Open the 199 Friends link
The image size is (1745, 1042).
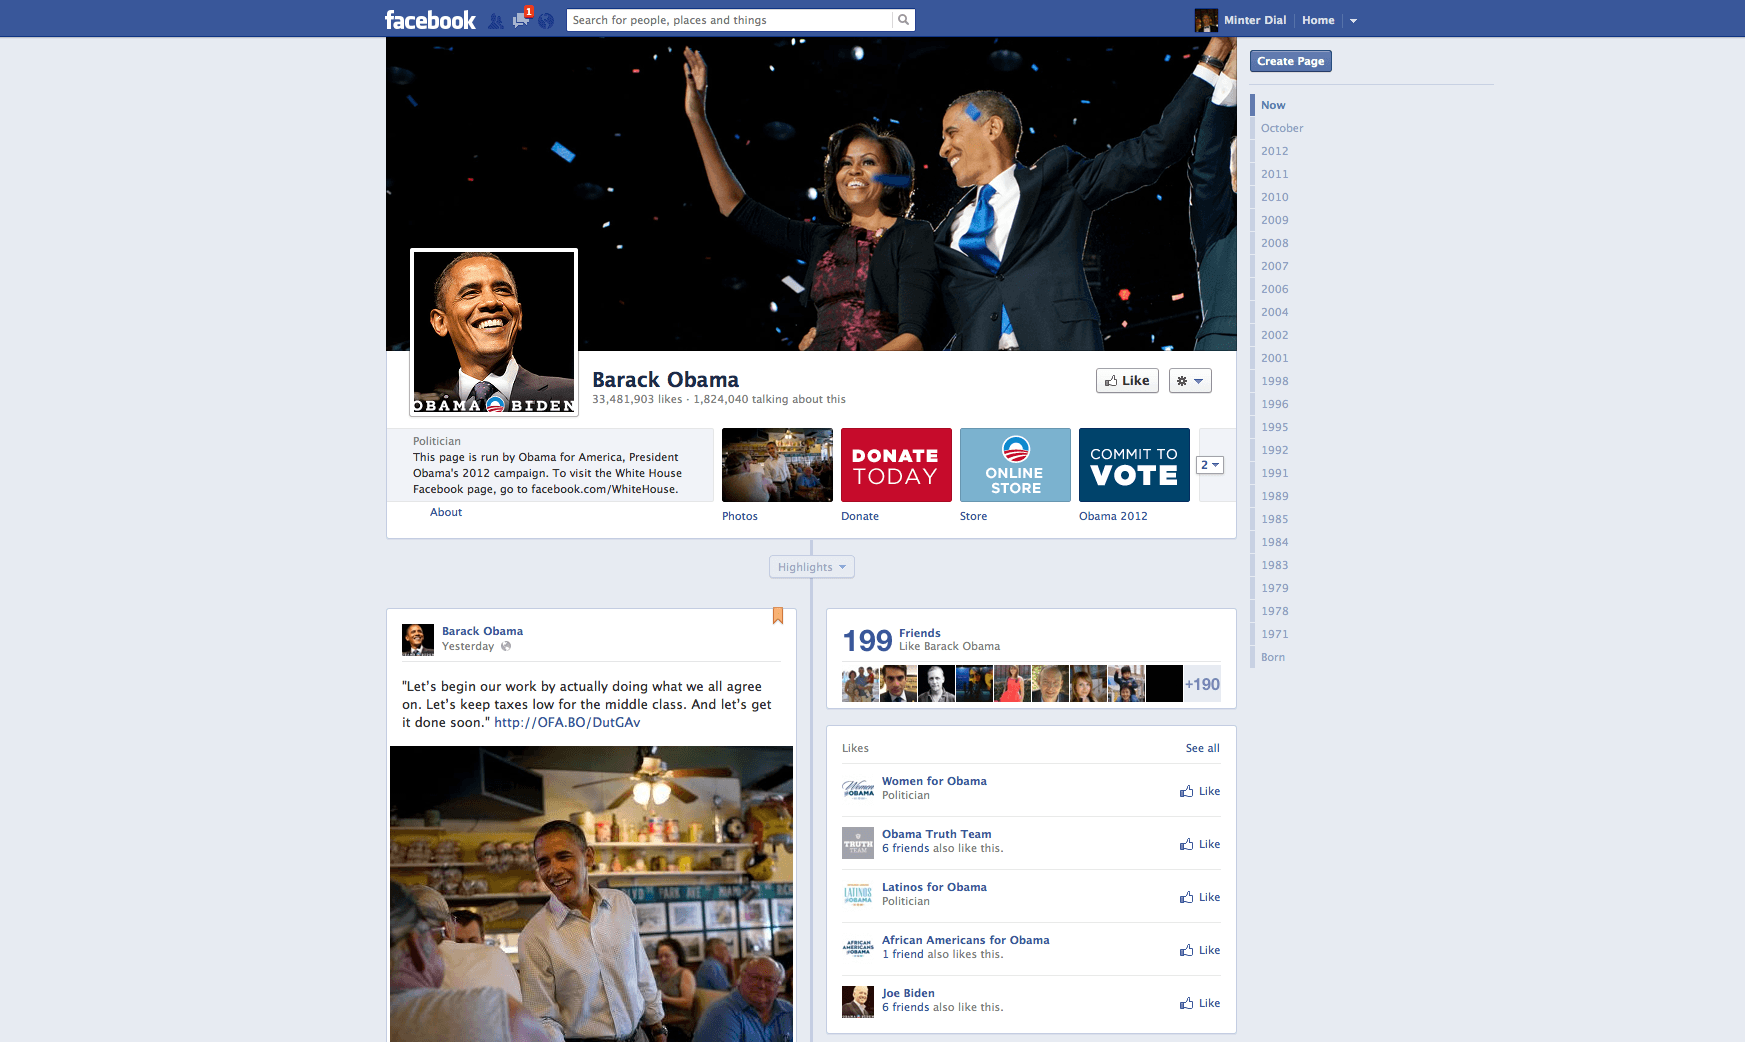pos(919,633)
